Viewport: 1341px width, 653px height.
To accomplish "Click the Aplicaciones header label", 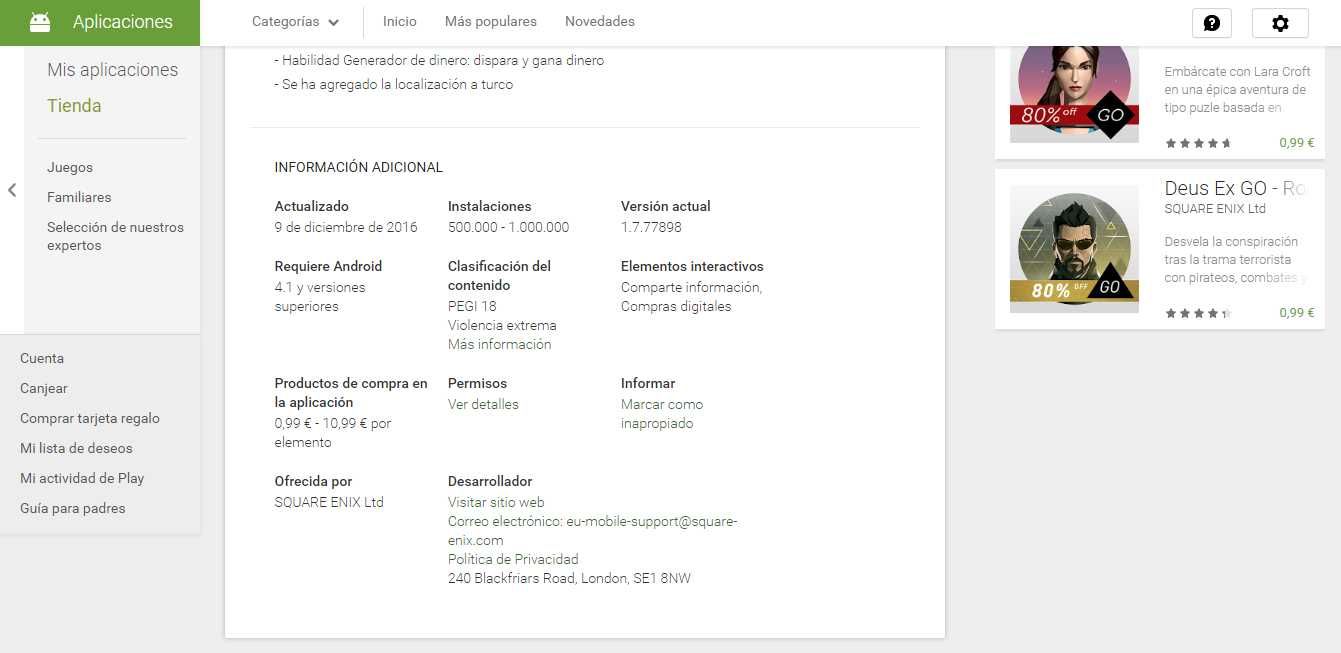I will pos(123,22).
